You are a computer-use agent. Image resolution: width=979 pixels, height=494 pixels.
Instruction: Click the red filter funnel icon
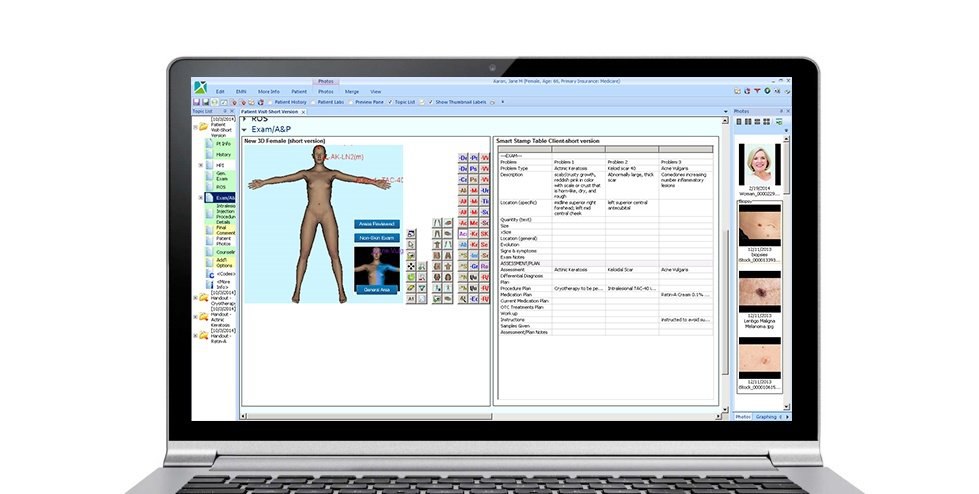tap(757, 91)
